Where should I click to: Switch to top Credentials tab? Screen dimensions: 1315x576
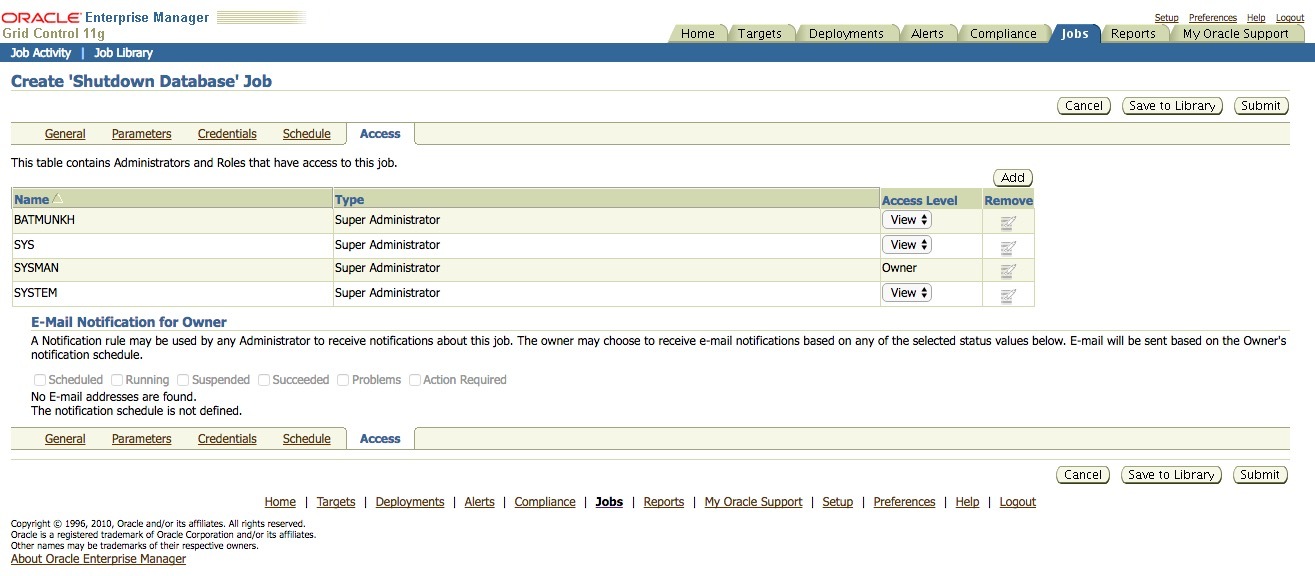tap(227, 134)
